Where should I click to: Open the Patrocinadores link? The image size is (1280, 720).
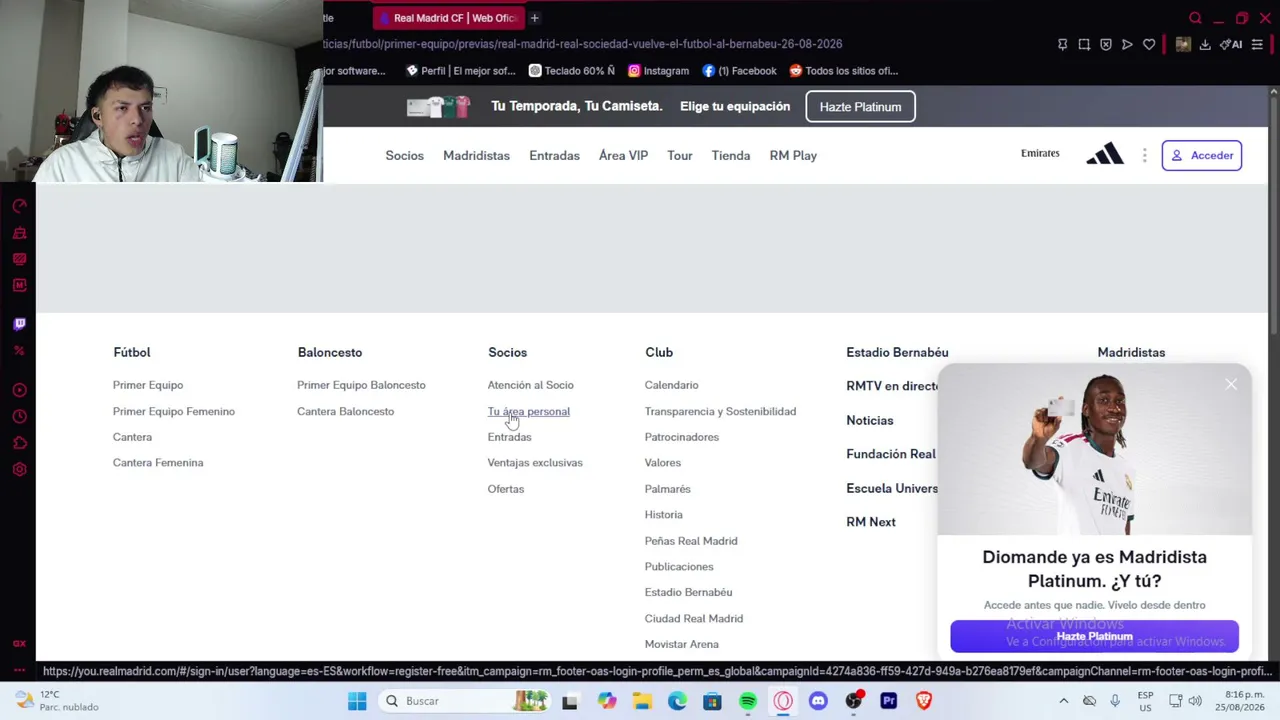pyautogui.click(x=682, y=437)
